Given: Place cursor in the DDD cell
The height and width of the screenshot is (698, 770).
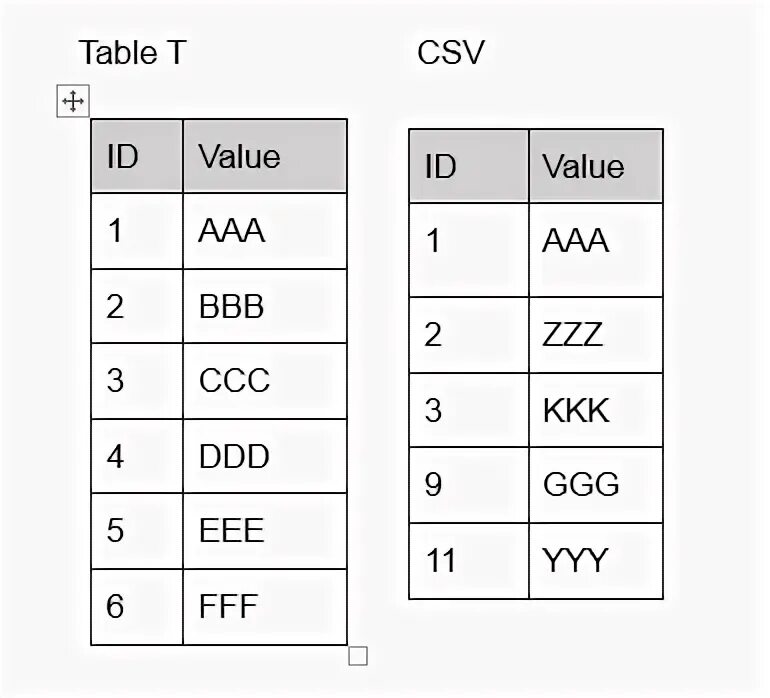Looking at the screenshot, I should point(264,456).
